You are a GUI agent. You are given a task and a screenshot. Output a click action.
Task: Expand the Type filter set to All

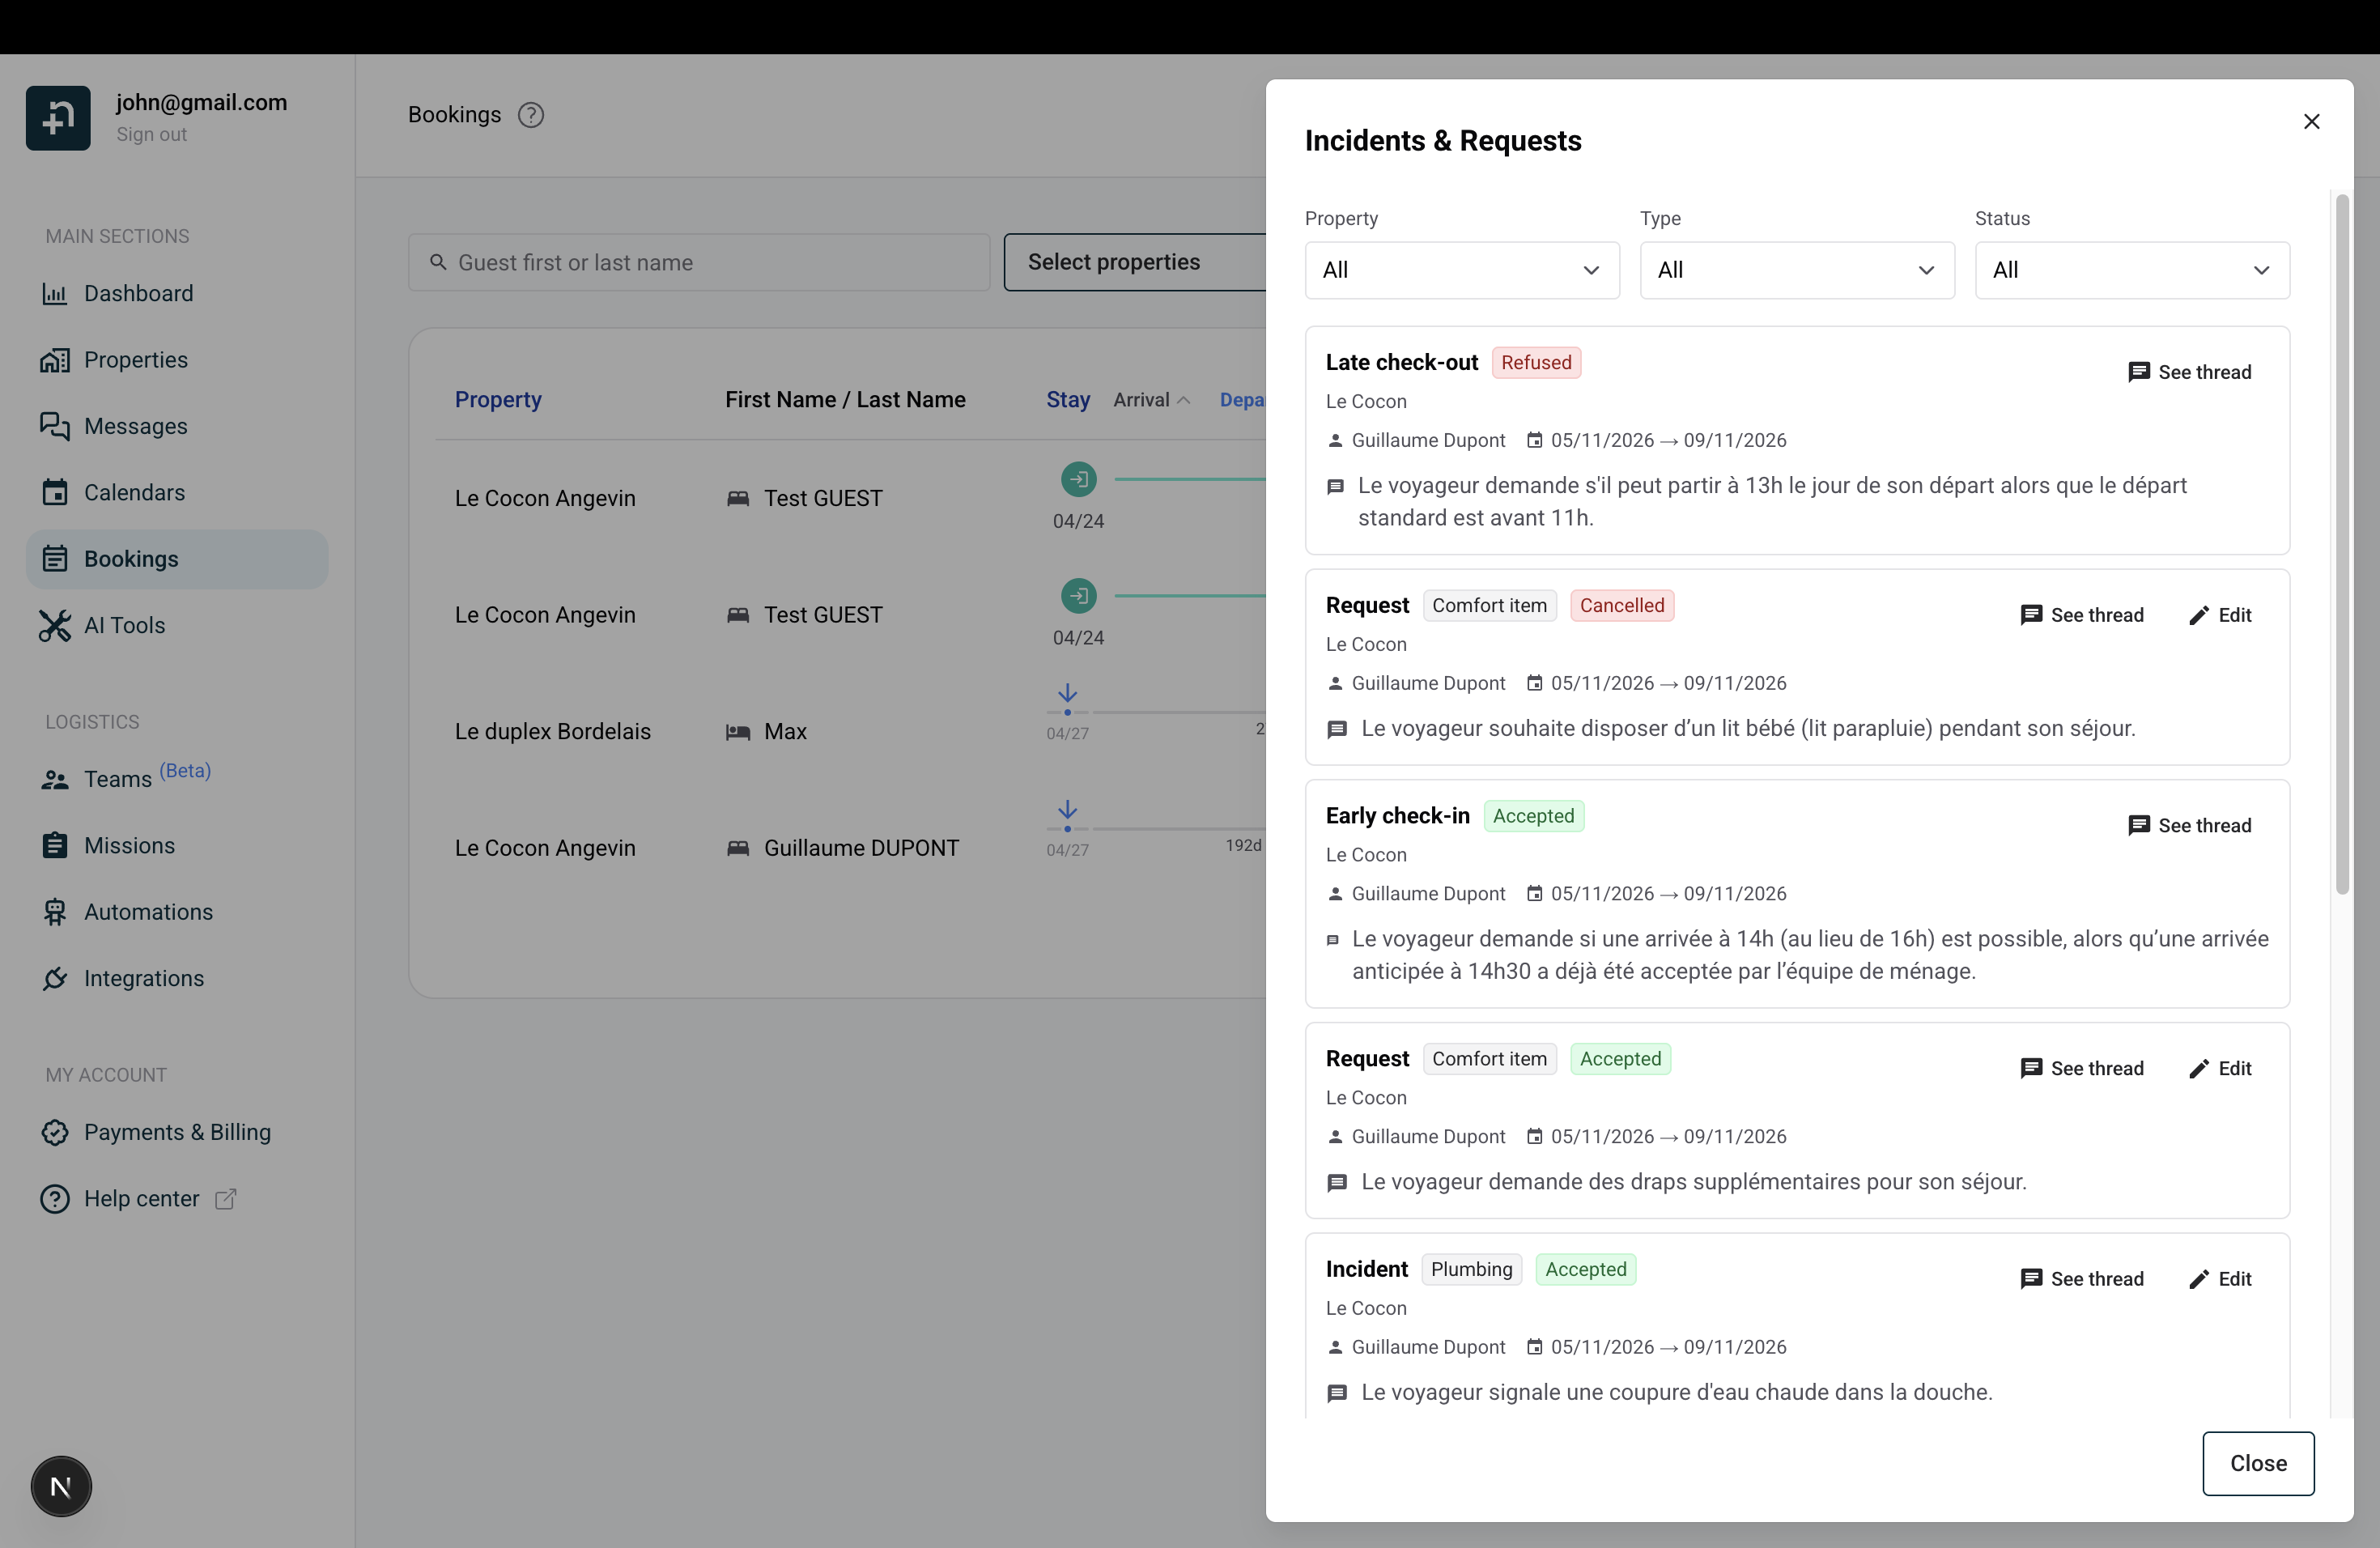coord(1796,270)
